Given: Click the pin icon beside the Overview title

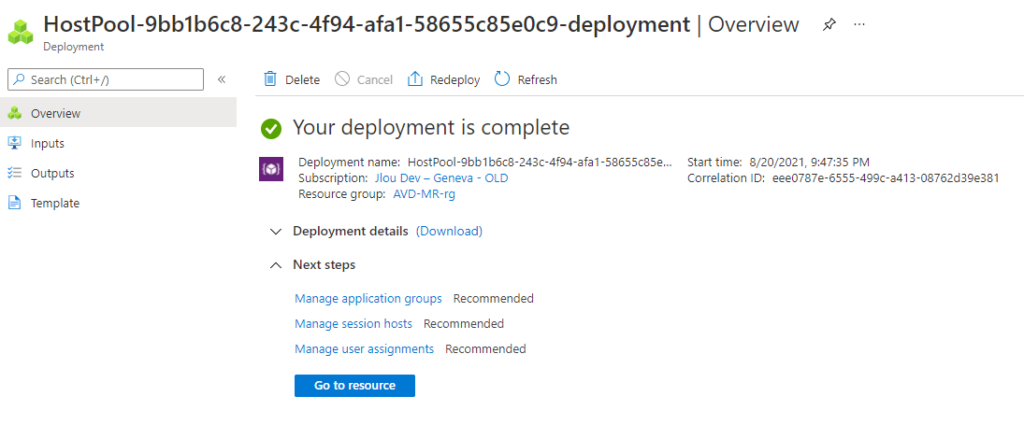Looking at the screenshot, I should tap(829, 25).
